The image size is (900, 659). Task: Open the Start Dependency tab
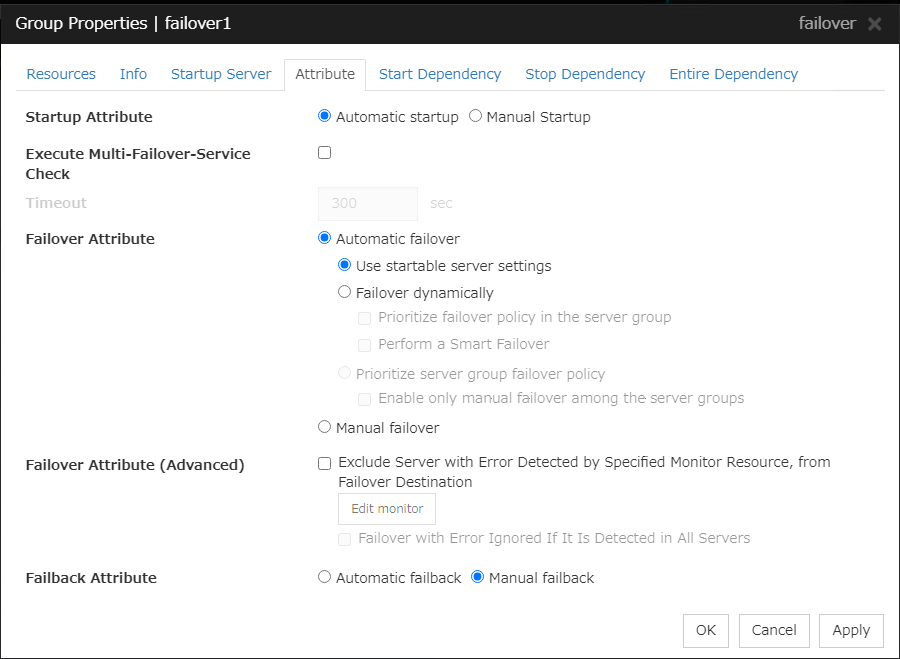pyautogui.click(x=440, y=74)
